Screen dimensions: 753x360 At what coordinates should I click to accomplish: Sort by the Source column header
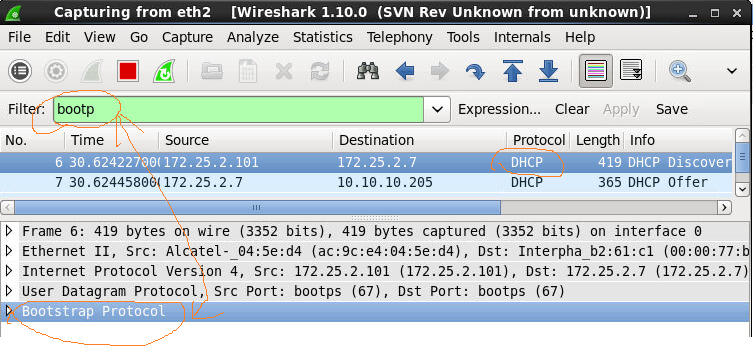245,140
